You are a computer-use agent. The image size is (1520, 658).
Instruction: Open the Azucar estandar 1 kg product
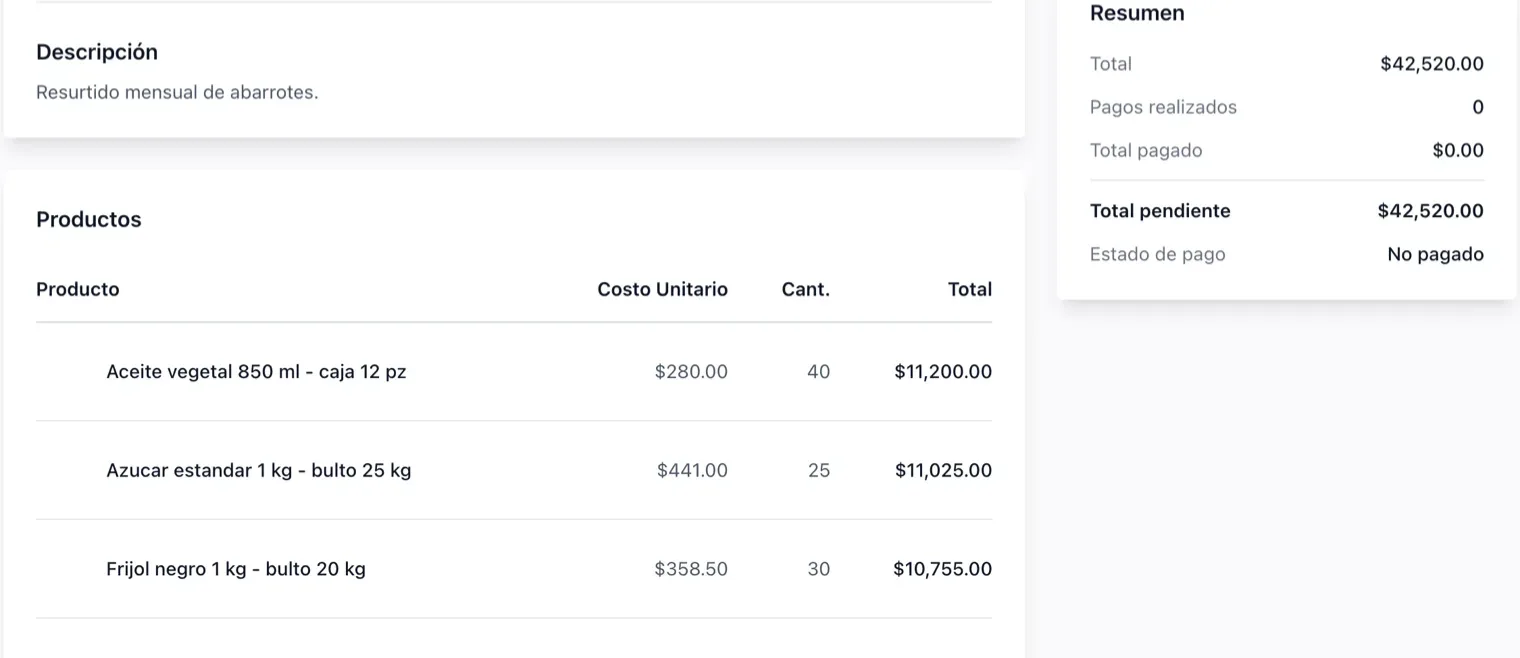tap(258, 470)
